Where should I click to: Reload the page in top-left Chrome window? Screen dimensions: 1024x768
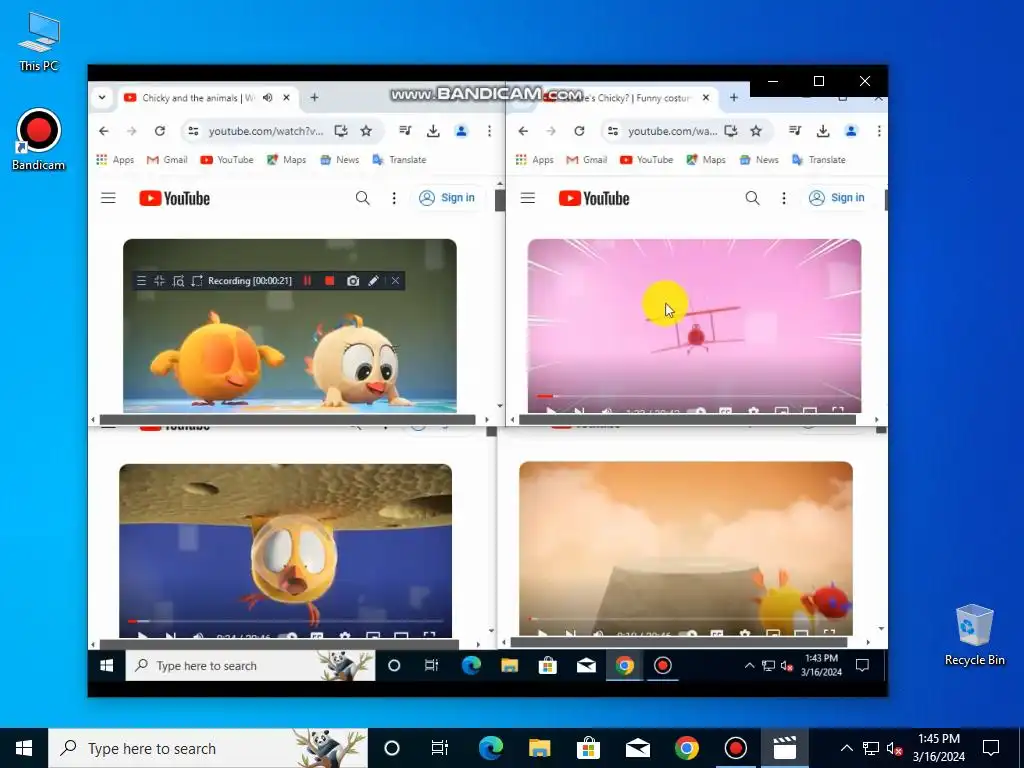coord(160,131)
